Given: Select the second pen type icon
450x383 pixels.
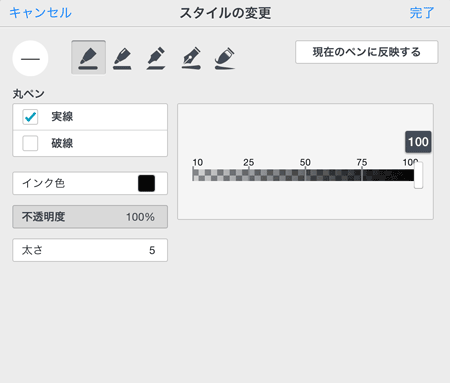Looking at the screenshot, I should 122,58.
